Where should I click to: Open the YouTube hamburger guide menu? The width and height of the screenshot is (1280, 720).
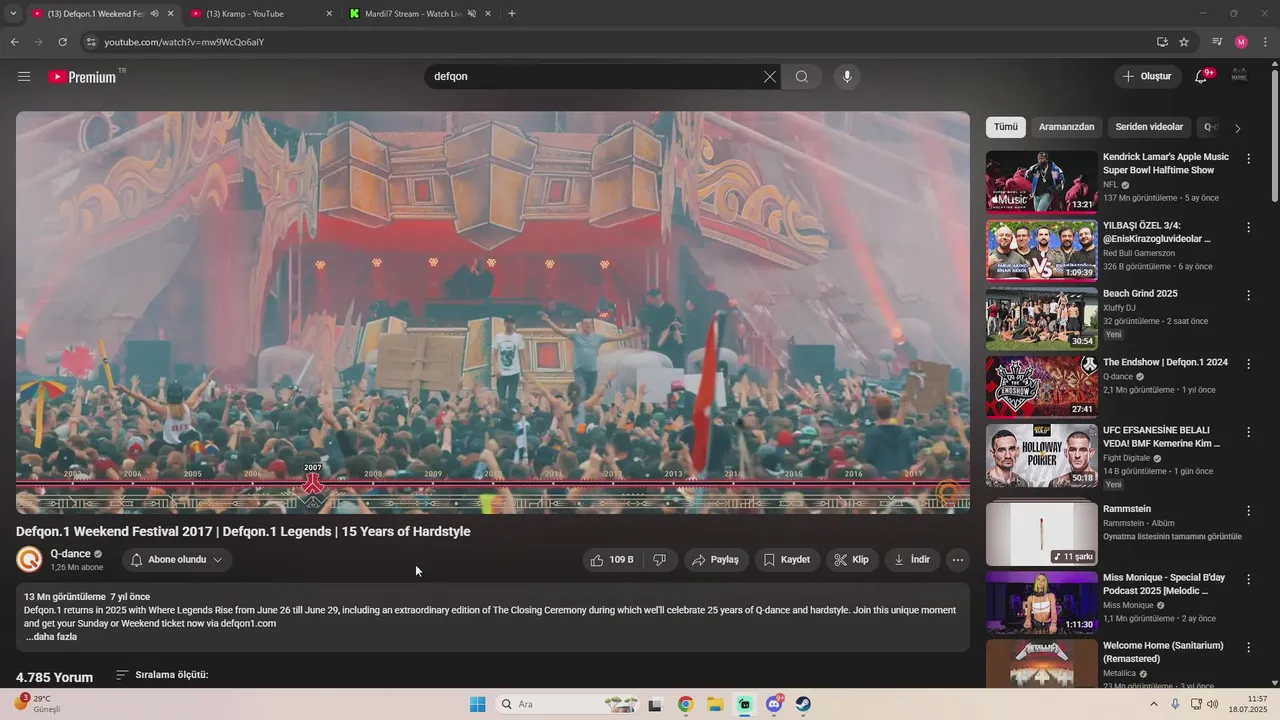click(x=24, y=77)
